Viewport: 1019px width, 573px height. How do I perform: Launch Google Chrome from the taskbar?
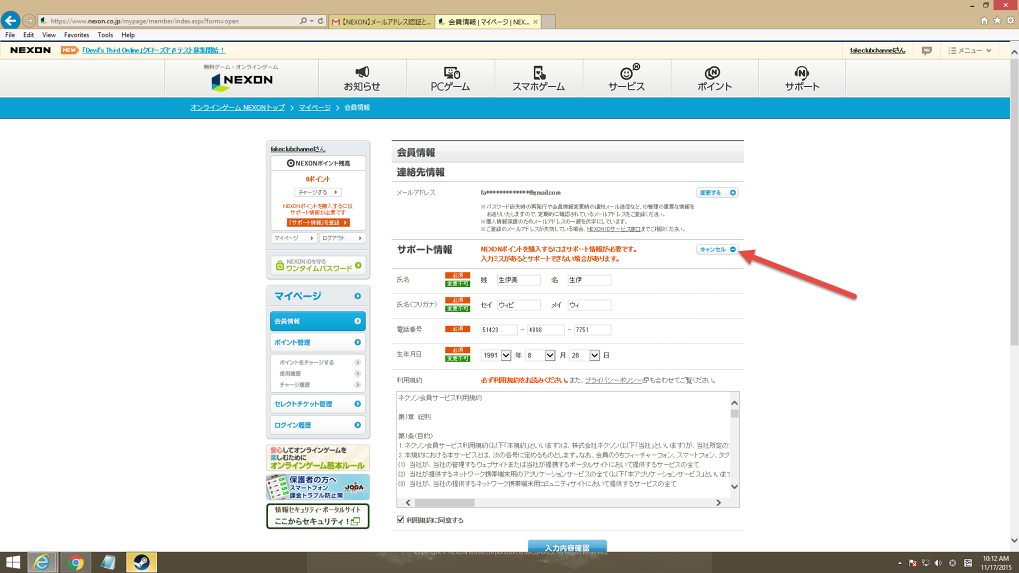75,562
